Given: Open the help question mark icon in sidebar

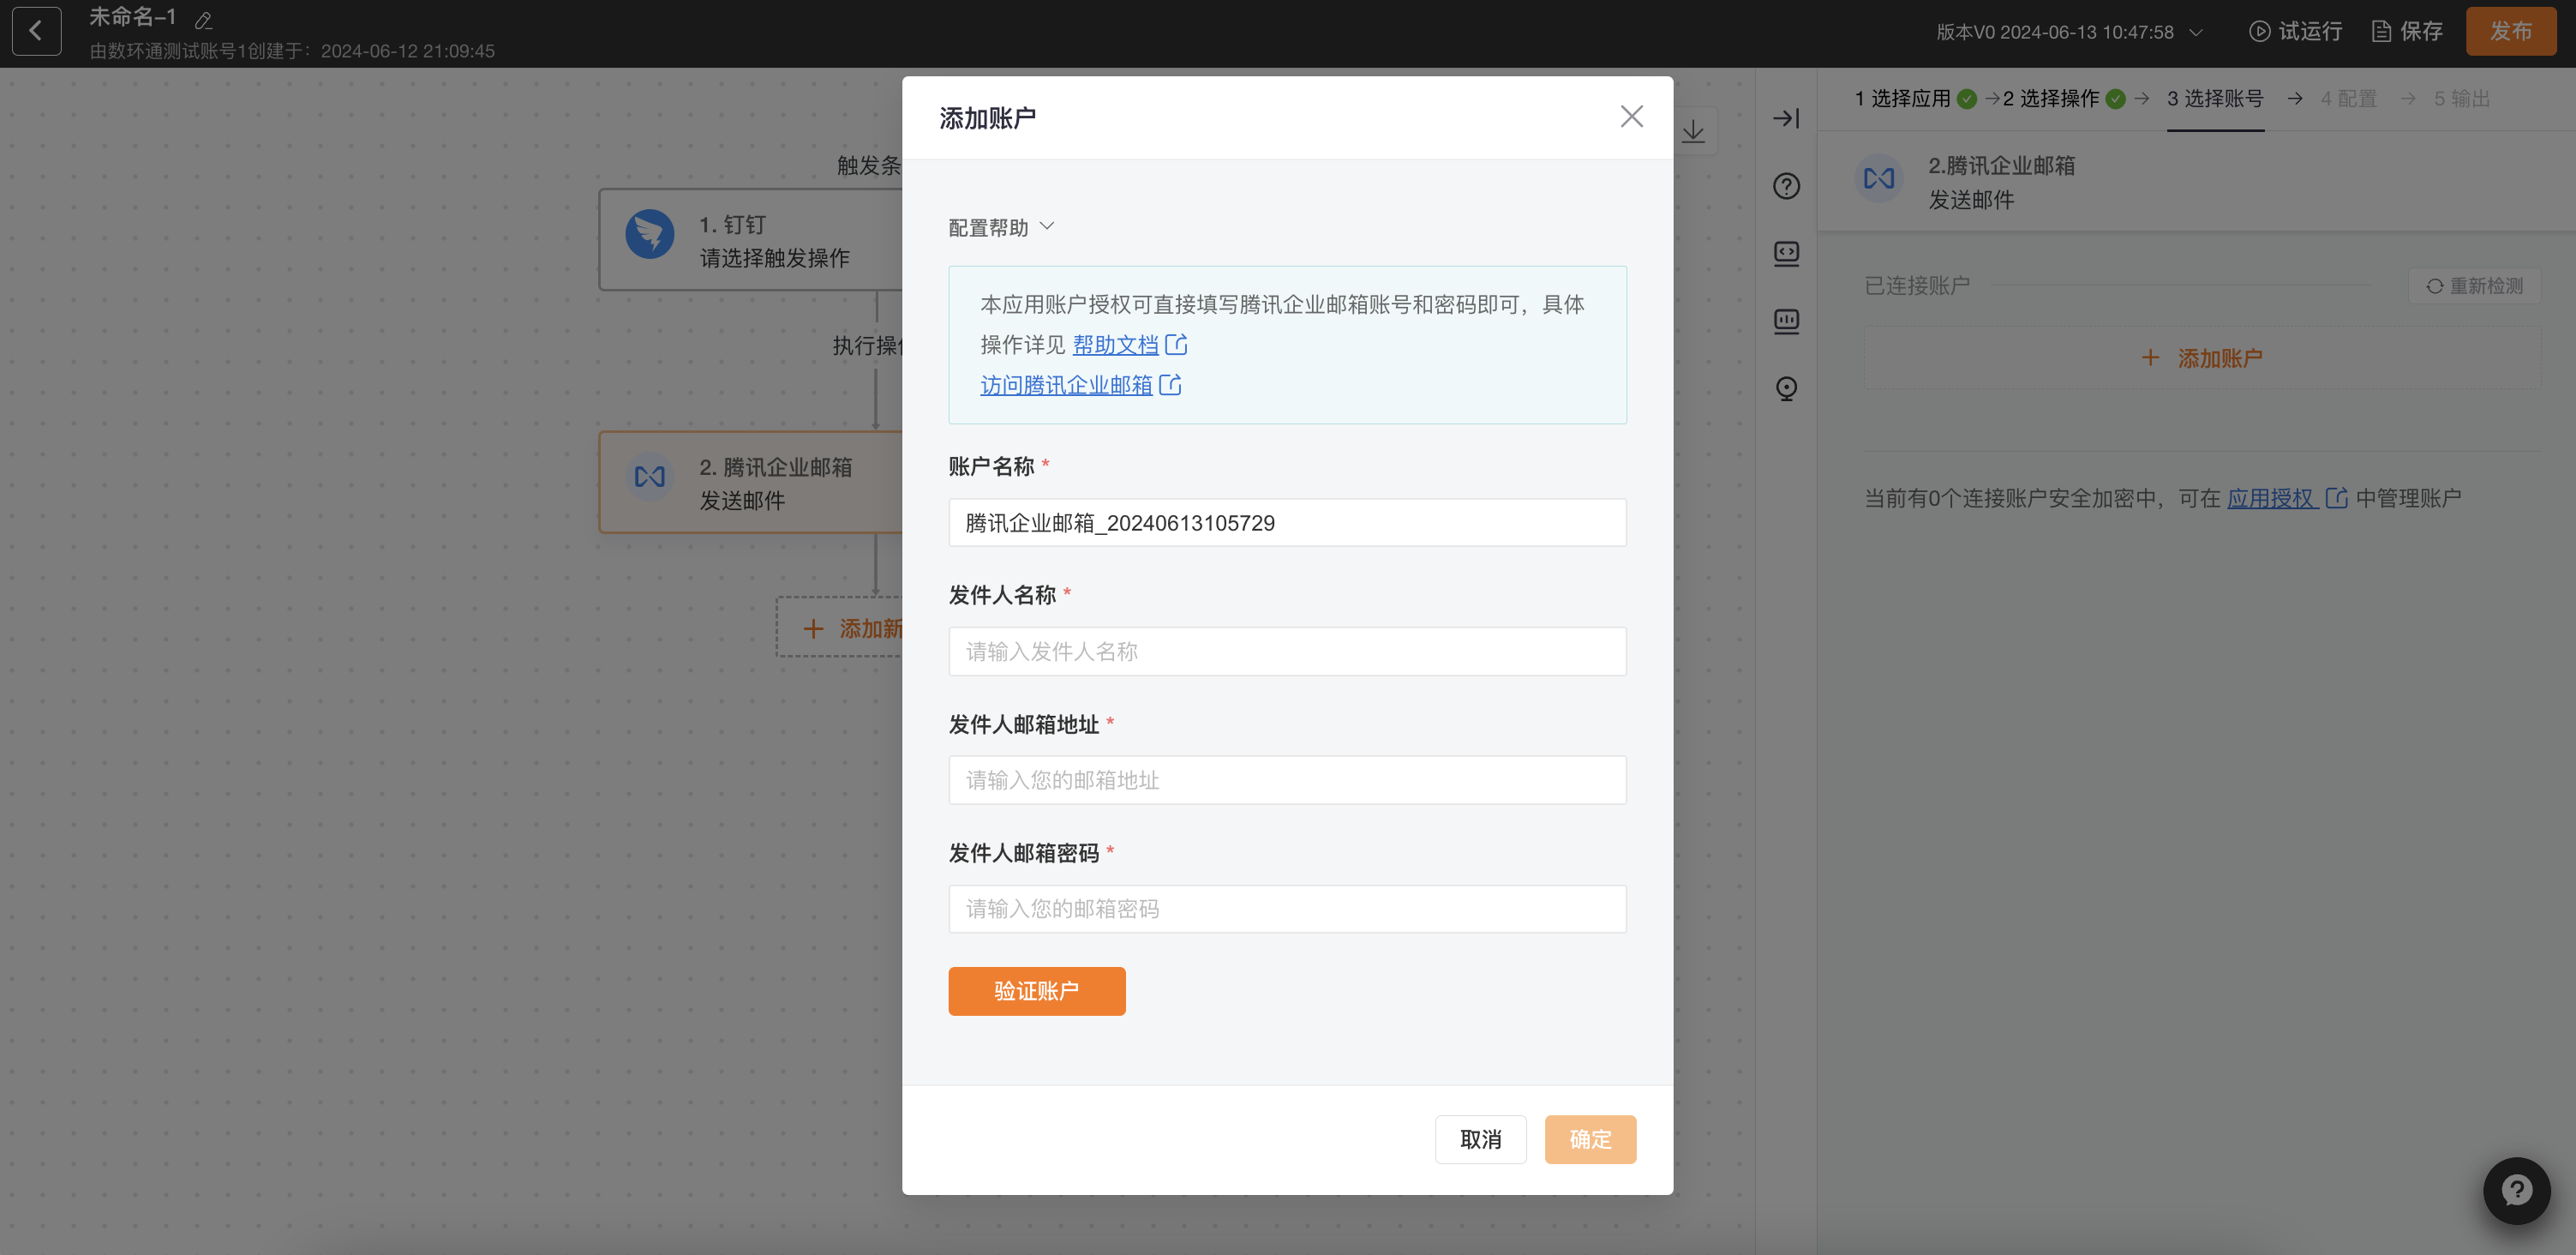Looking at the screenshot, I should (x=1786, y=186).
